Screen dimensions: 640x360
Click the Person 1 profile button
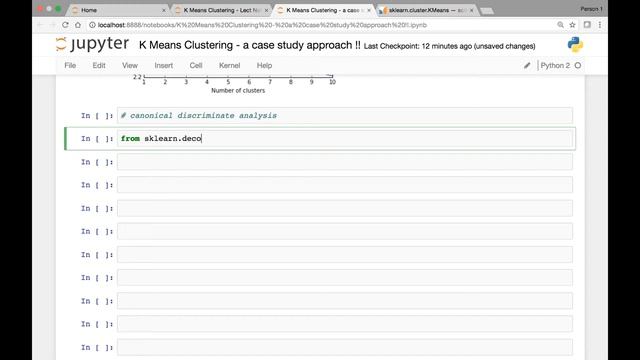[x=591, y=9]
